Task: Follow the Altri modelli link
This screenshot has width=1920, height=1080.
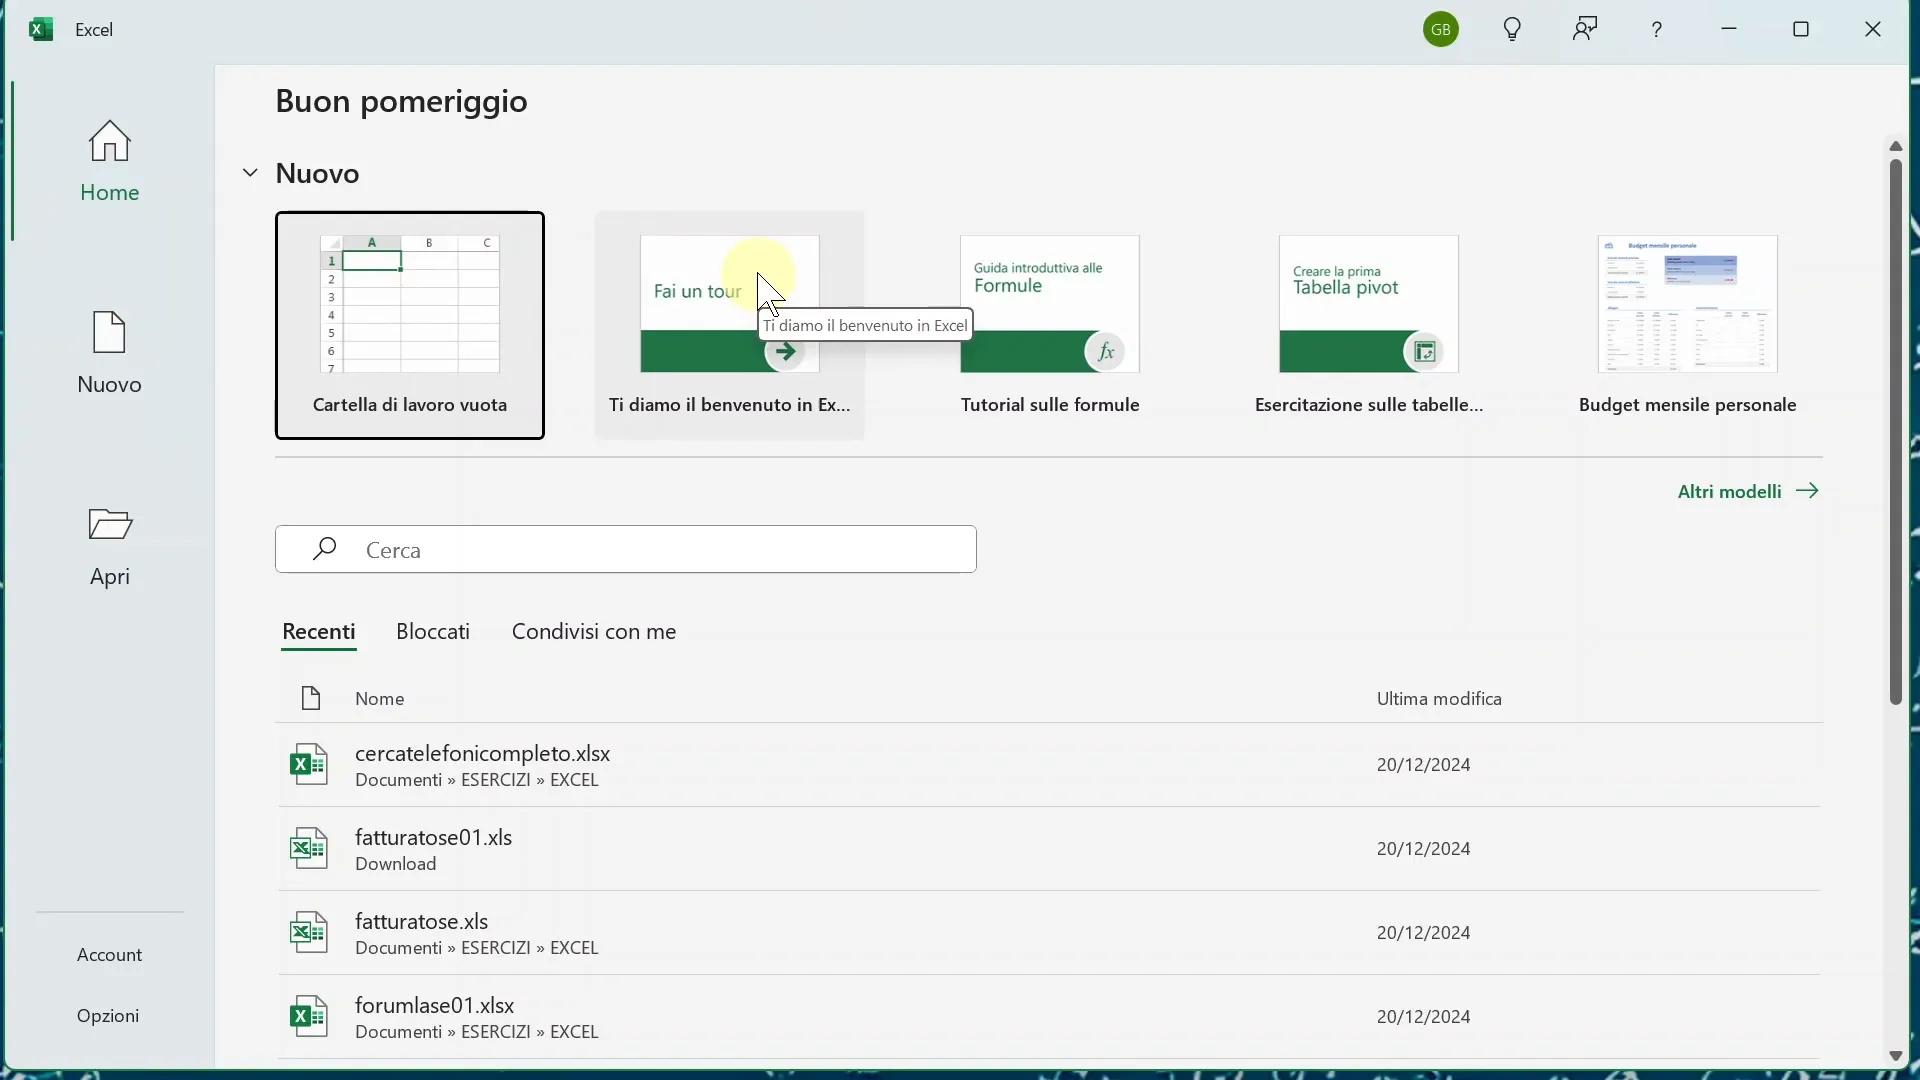Action: tap(1749, 492)
